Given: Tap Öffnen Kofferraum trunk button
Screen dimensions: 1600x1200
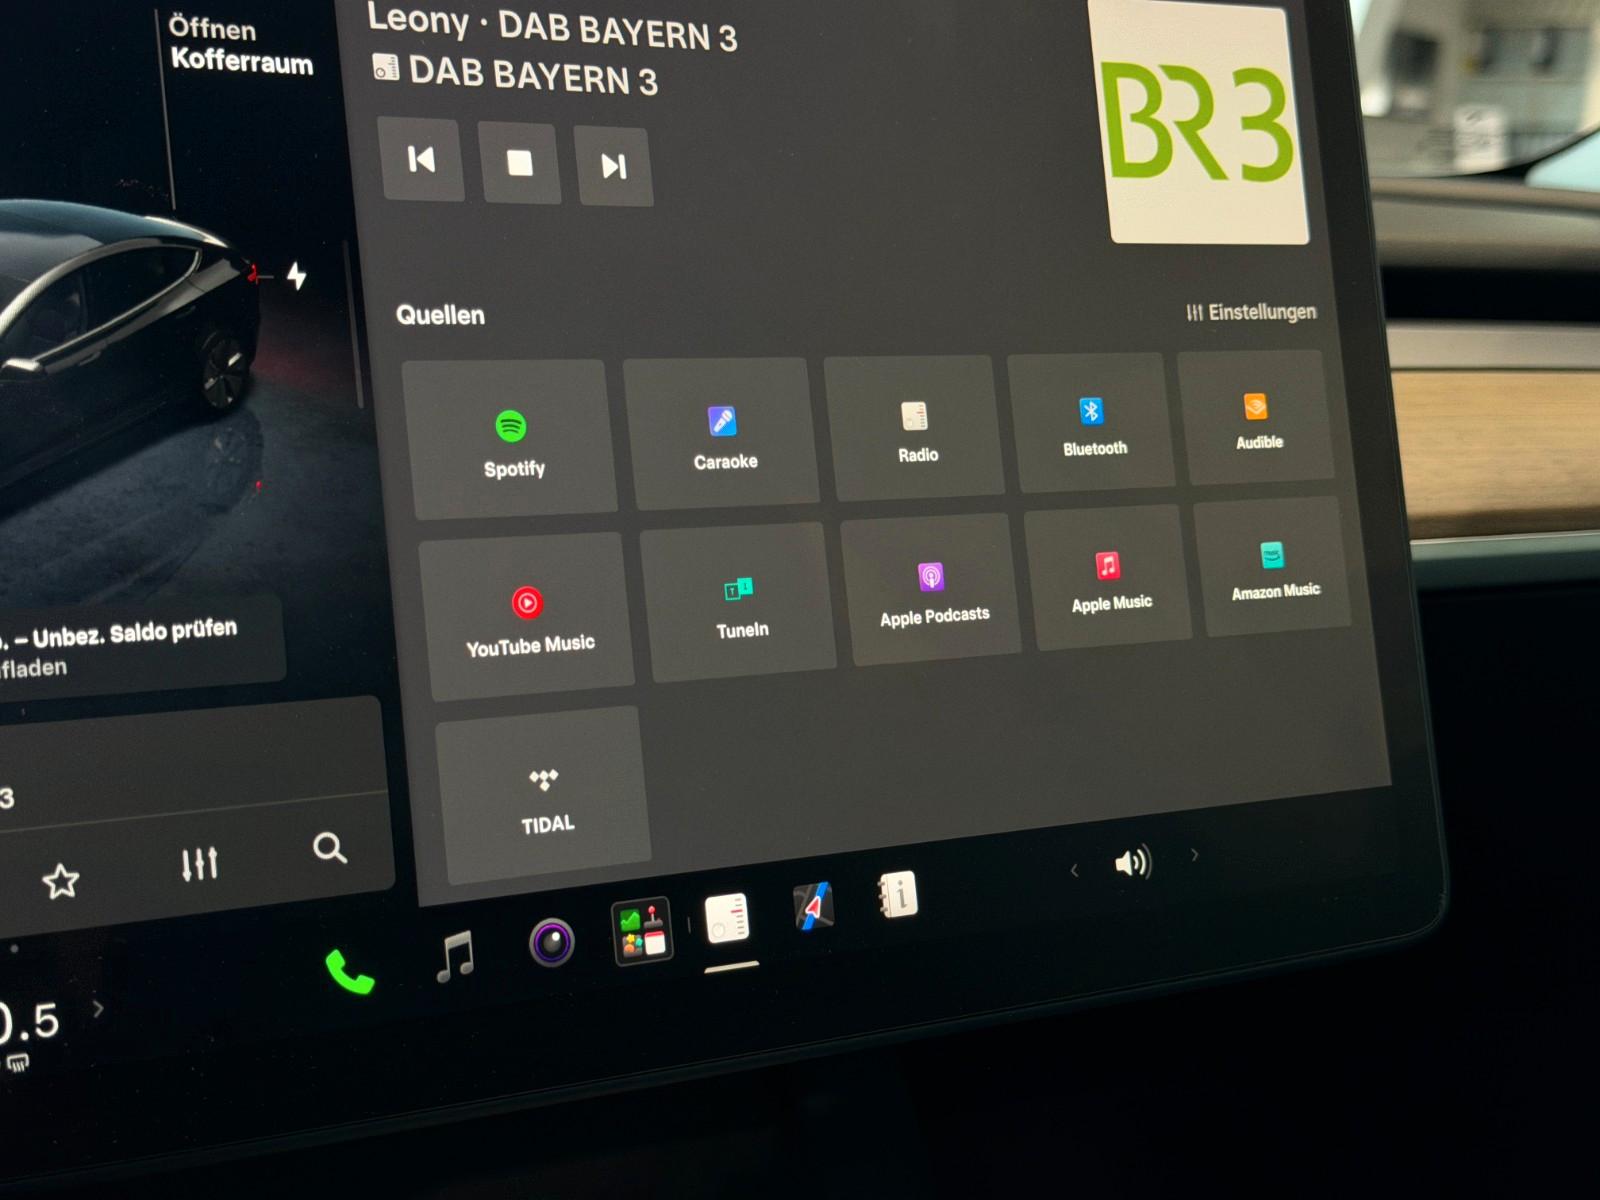Looking at the screenshot, I should (240, 45).
